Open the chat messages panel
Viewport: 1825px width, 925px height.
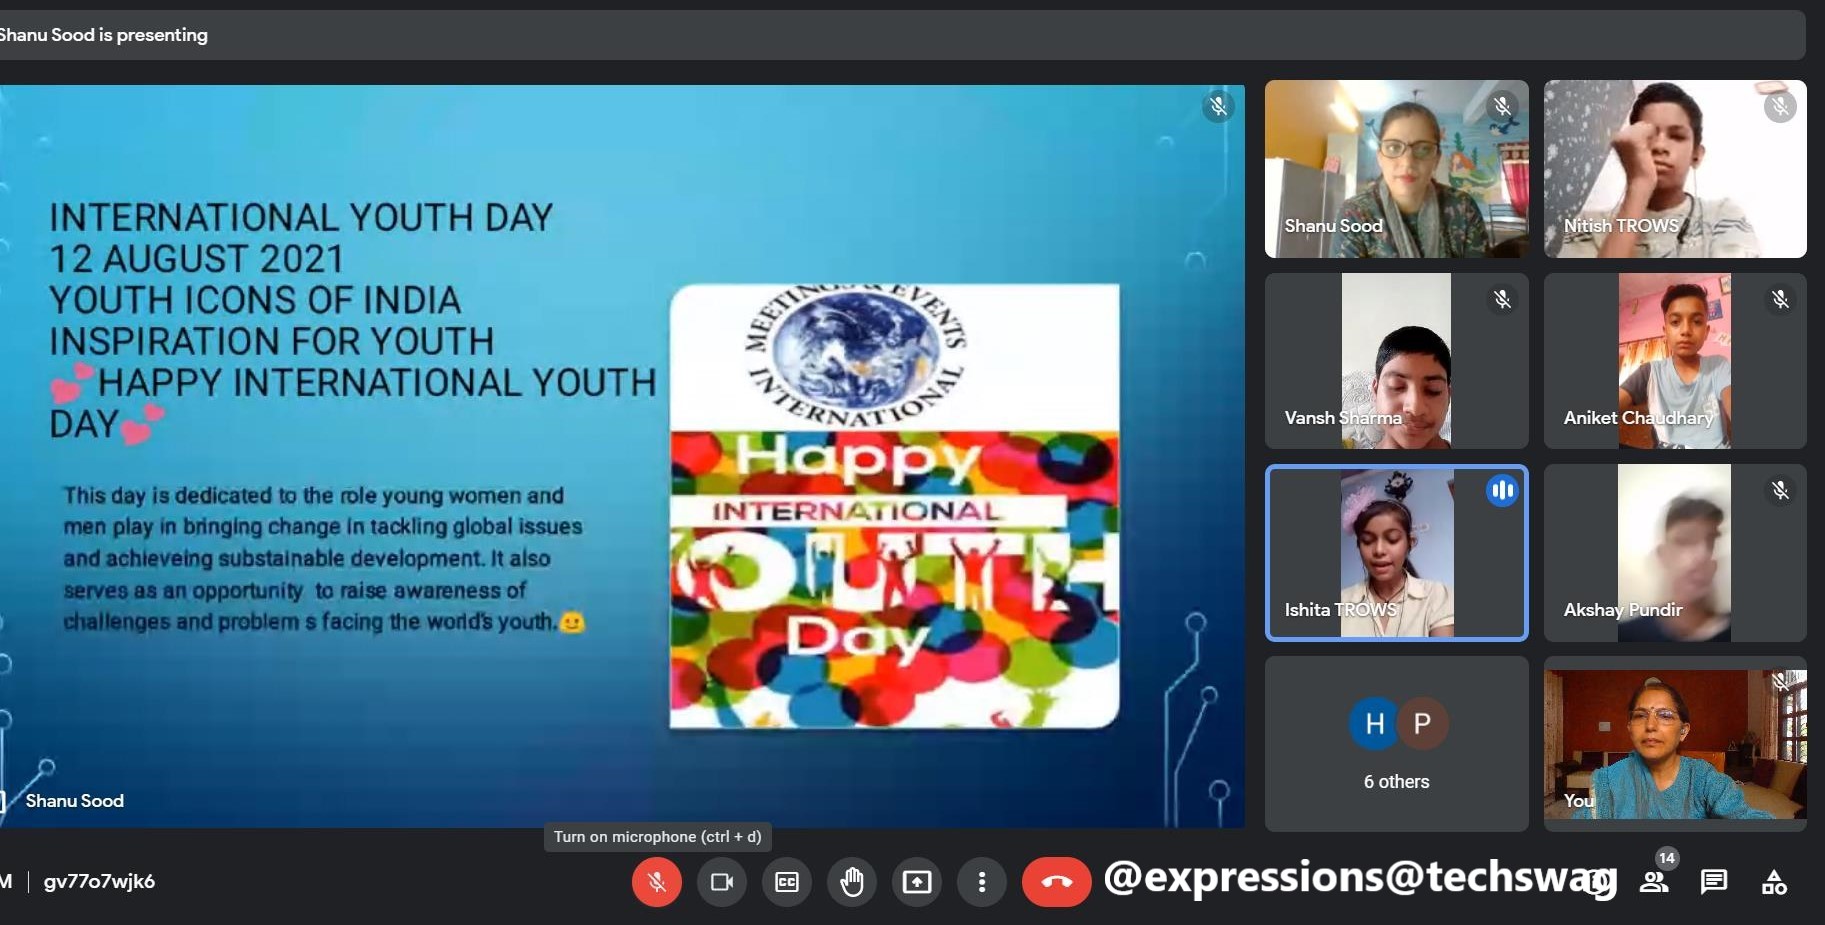(1714, 882)
